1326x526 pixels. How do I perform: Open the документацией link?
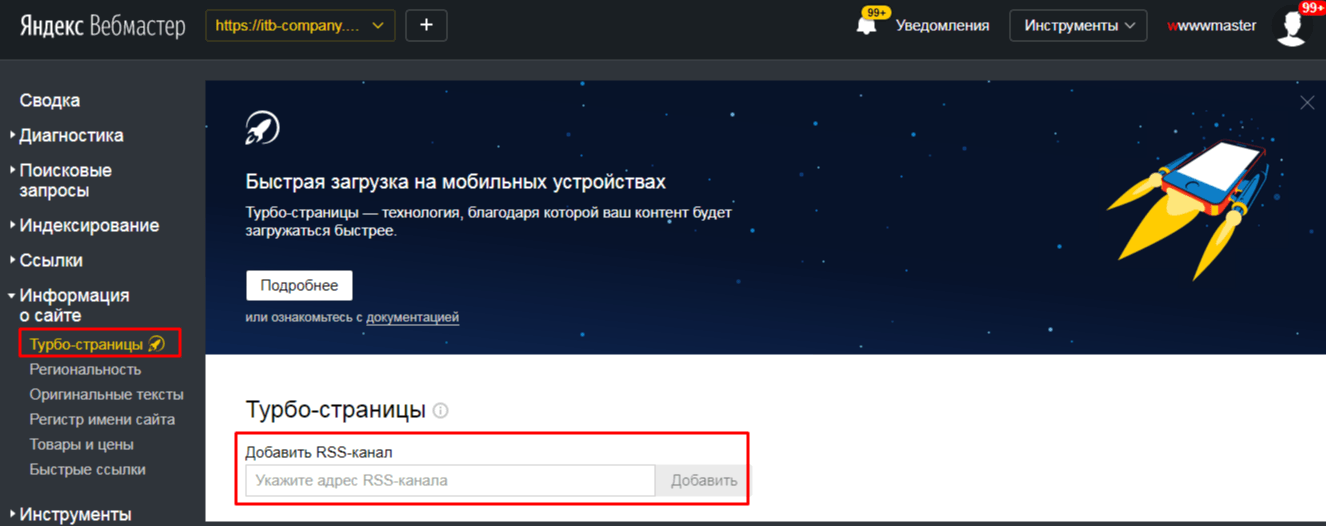tap(412, 317)
